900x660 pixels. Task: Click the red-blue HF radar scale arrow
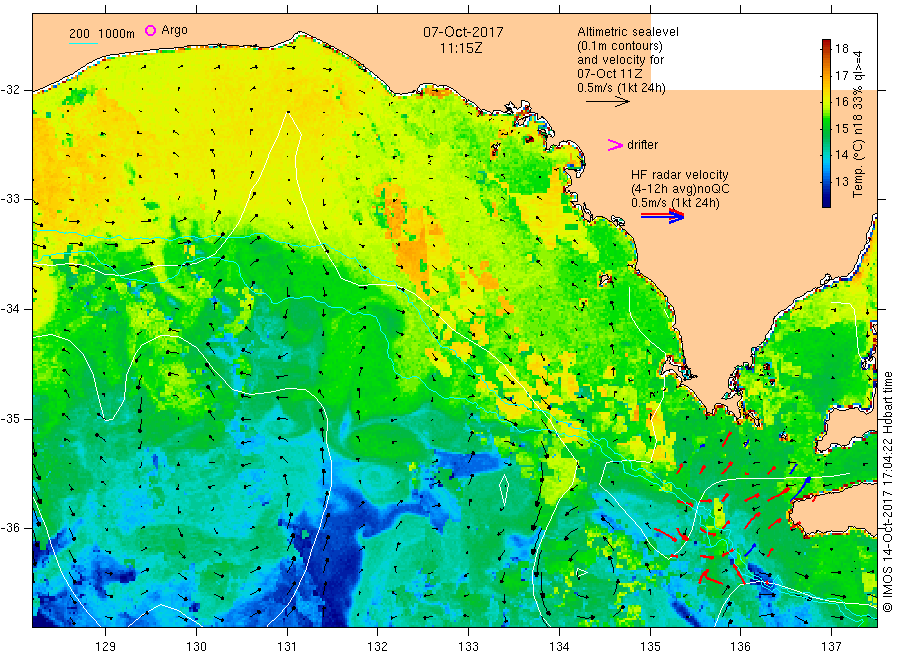click(x=662, y=216)
